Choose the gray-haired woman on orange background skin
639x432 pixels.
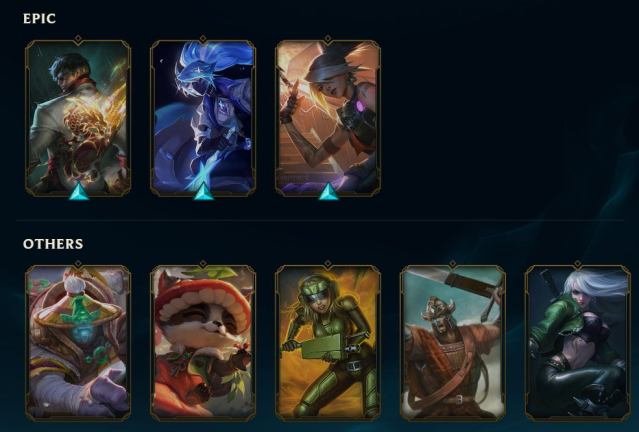[328, 117]
